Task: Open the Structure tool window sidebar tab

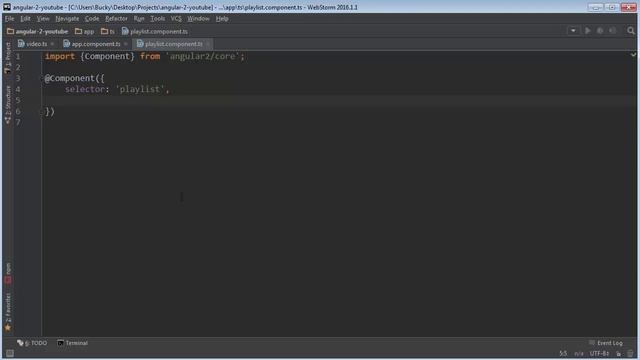Action: [8, 104]
